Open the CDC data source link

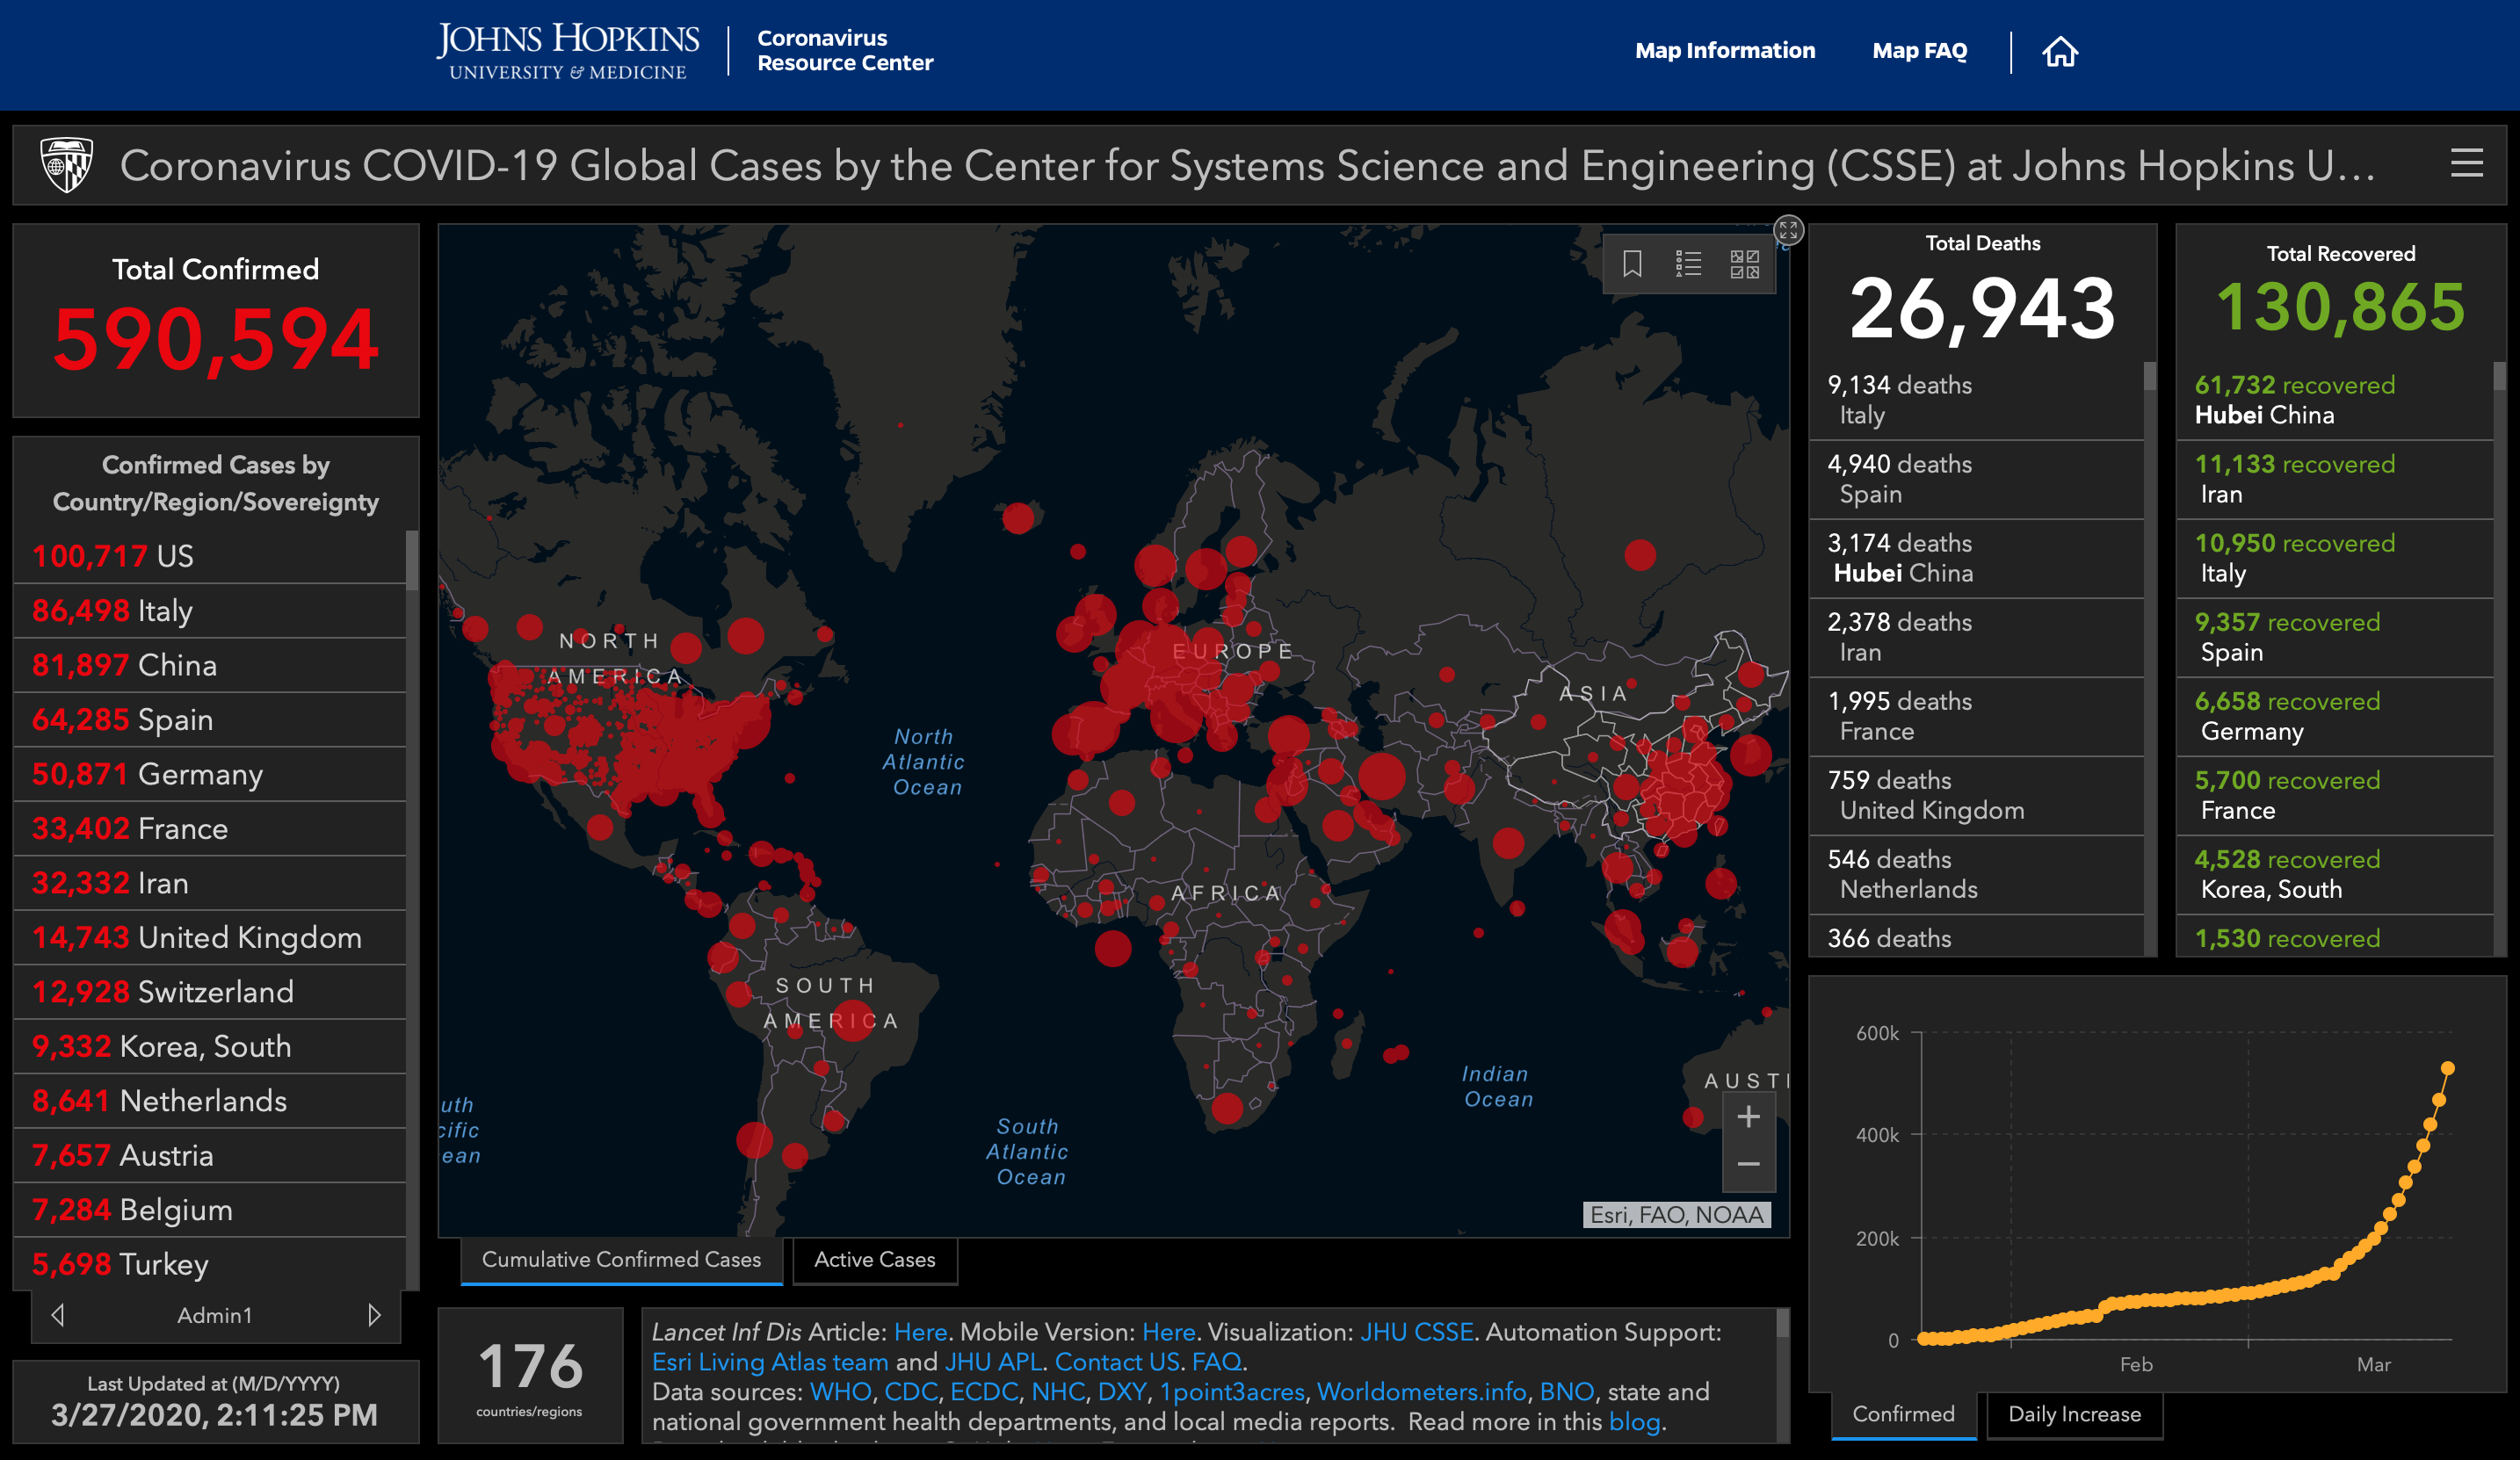(x=911, y=1392)
